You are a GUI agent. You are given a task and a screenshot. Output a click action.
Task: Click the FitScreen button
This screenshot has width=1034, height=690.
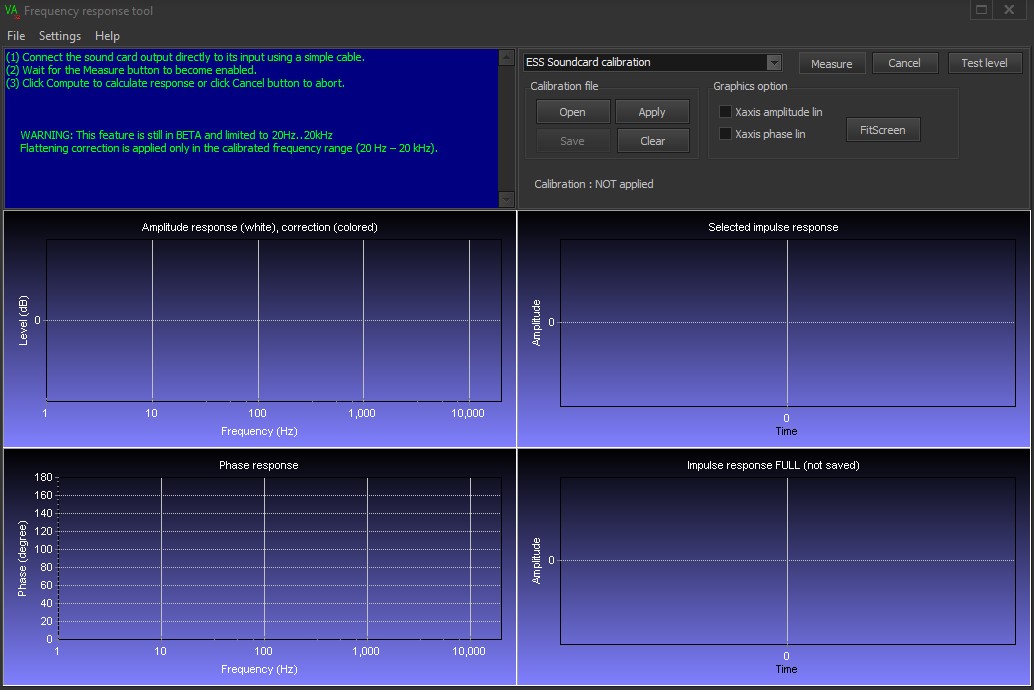(883, 130)
